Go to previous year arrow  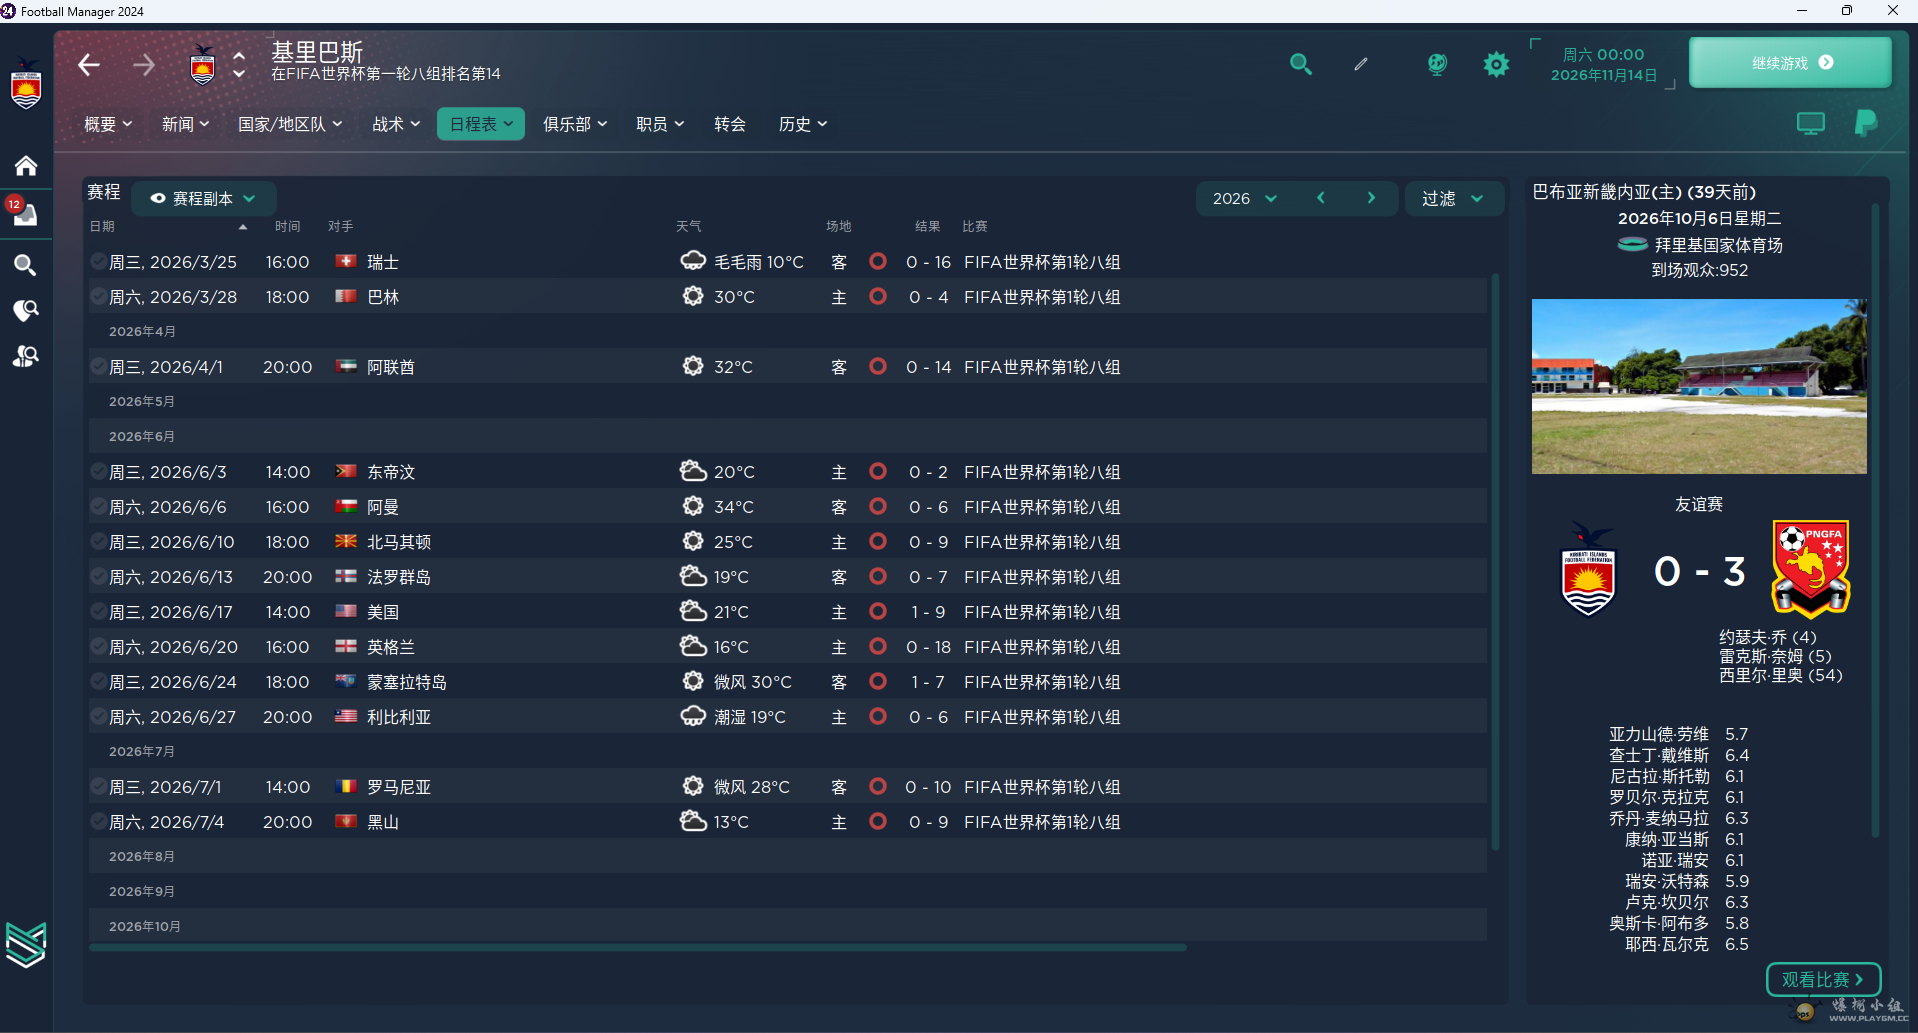pos(1321,198)
